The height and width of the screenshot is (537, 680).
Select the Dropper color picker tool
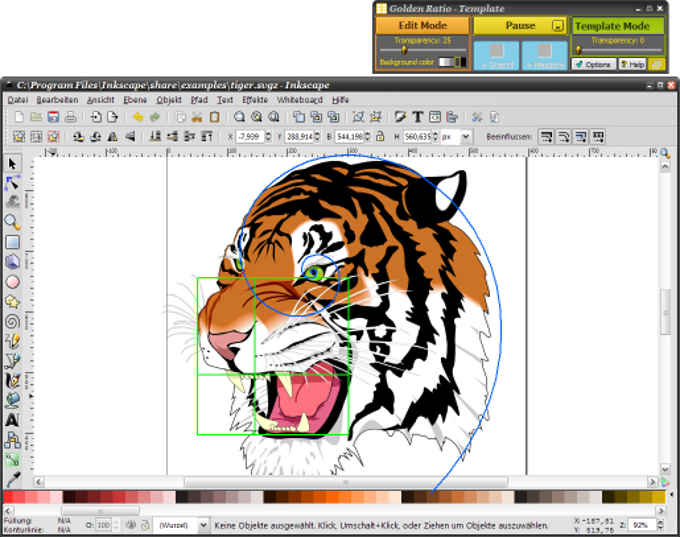tap(13, 479)
